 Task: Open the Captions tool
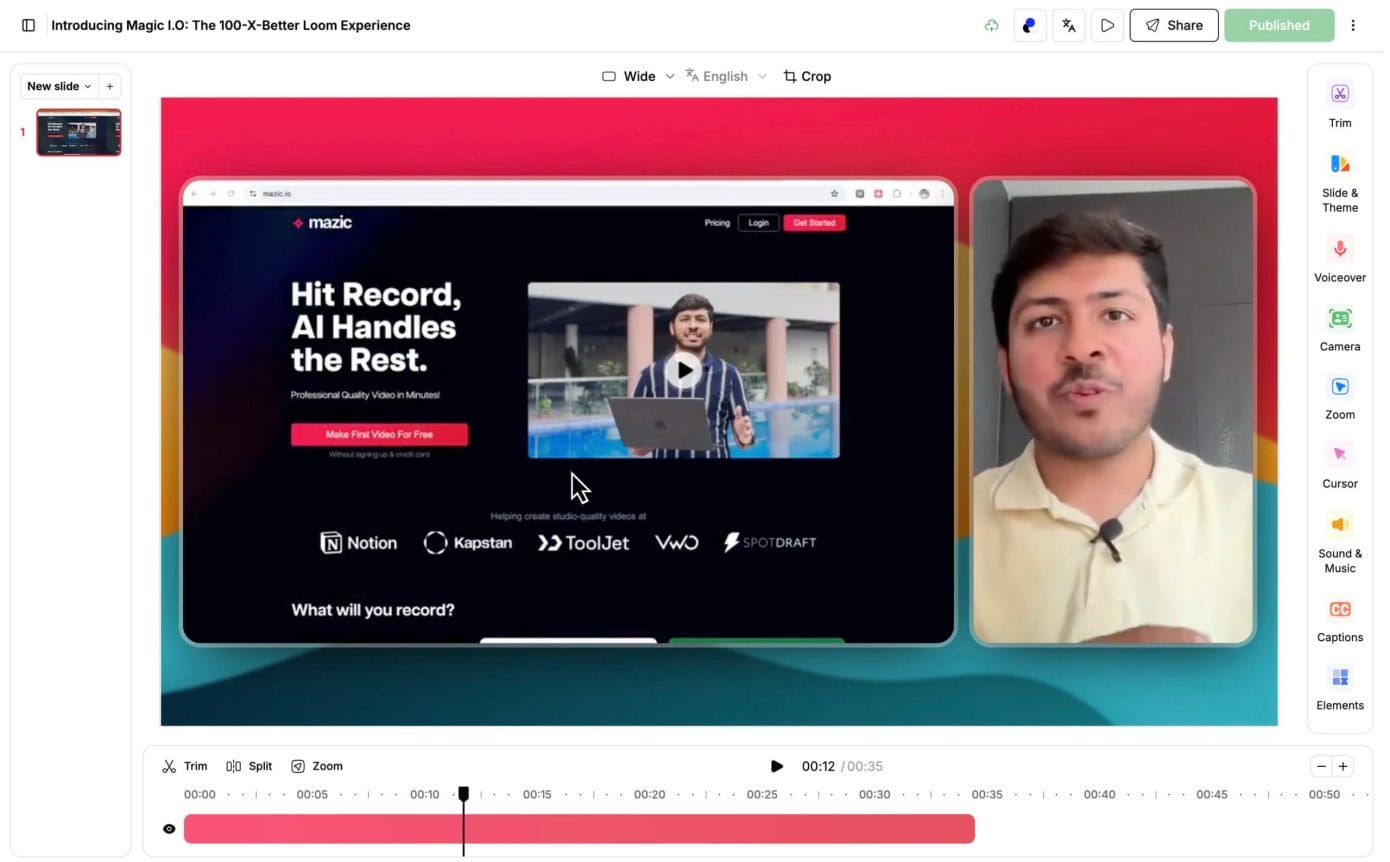[1339, 619]
